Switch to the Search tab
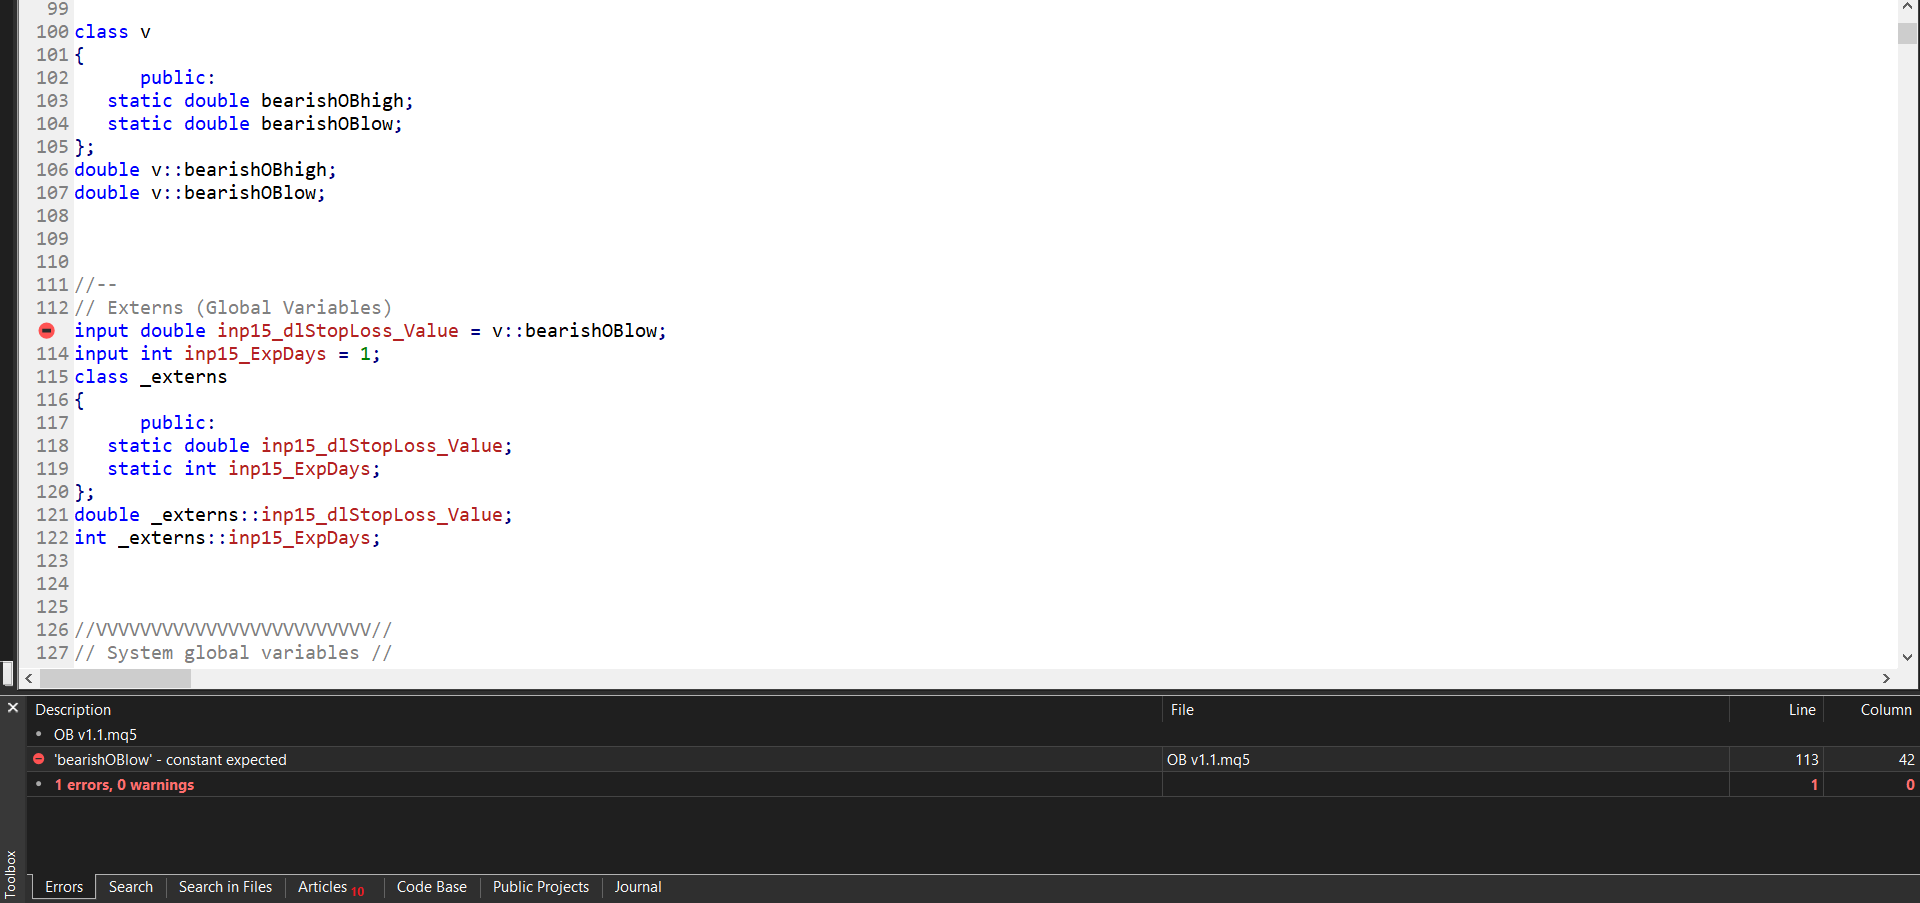 [131, 887]
